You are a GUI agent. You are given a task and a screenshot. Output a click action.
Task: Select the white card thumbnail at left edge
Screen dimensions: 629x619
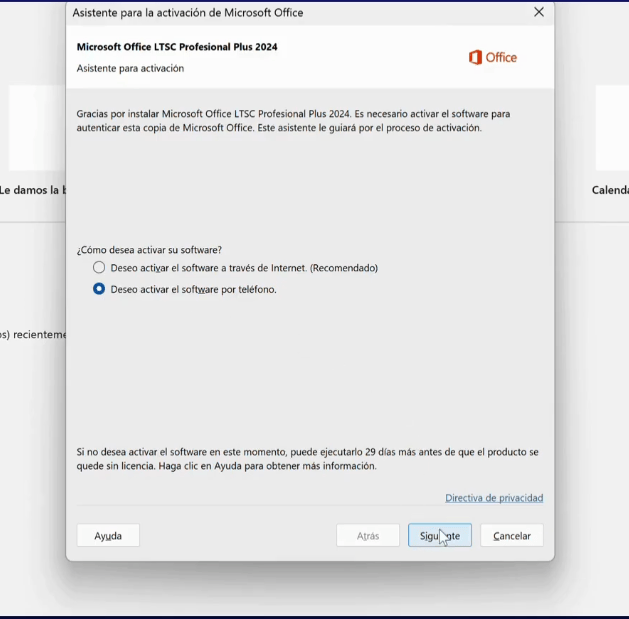click(36, 128)
